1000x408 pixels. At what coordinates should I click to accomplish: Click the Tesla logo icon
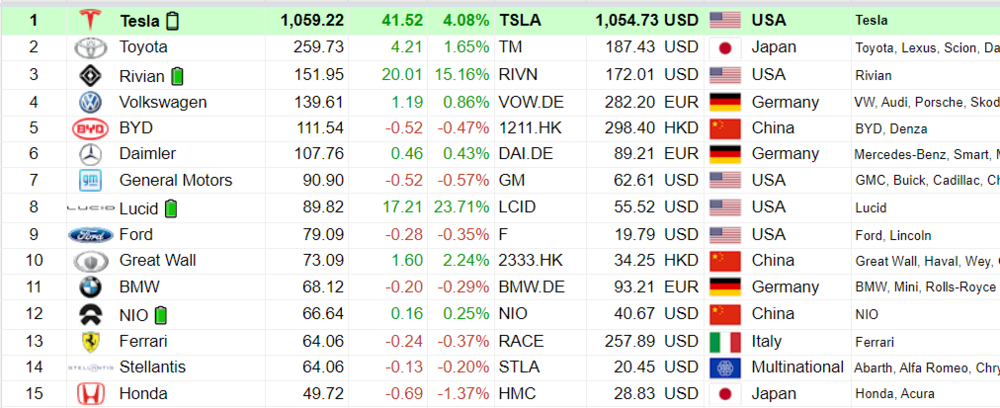[x=91, y=20]
